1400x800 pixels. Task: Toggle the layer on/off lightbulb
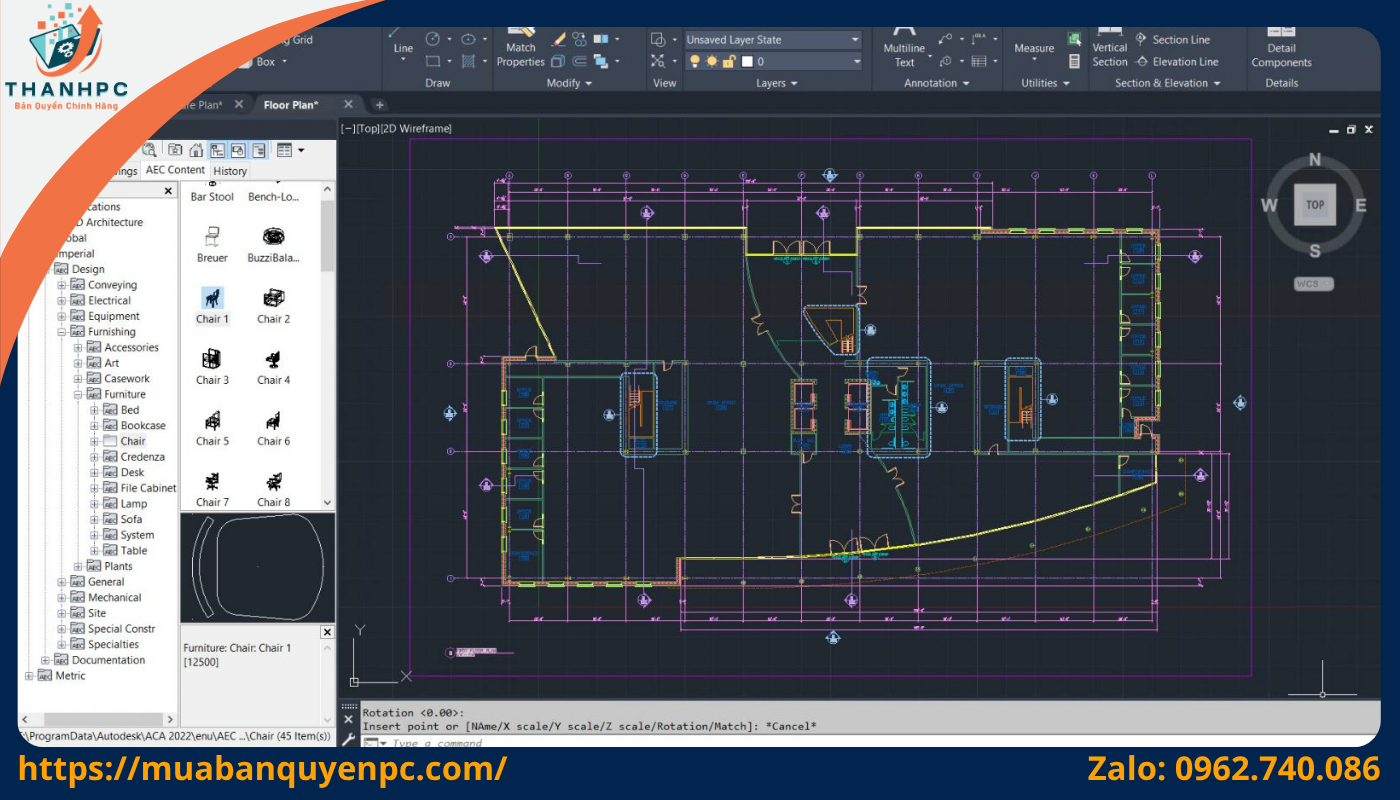(x=694, y=62)
